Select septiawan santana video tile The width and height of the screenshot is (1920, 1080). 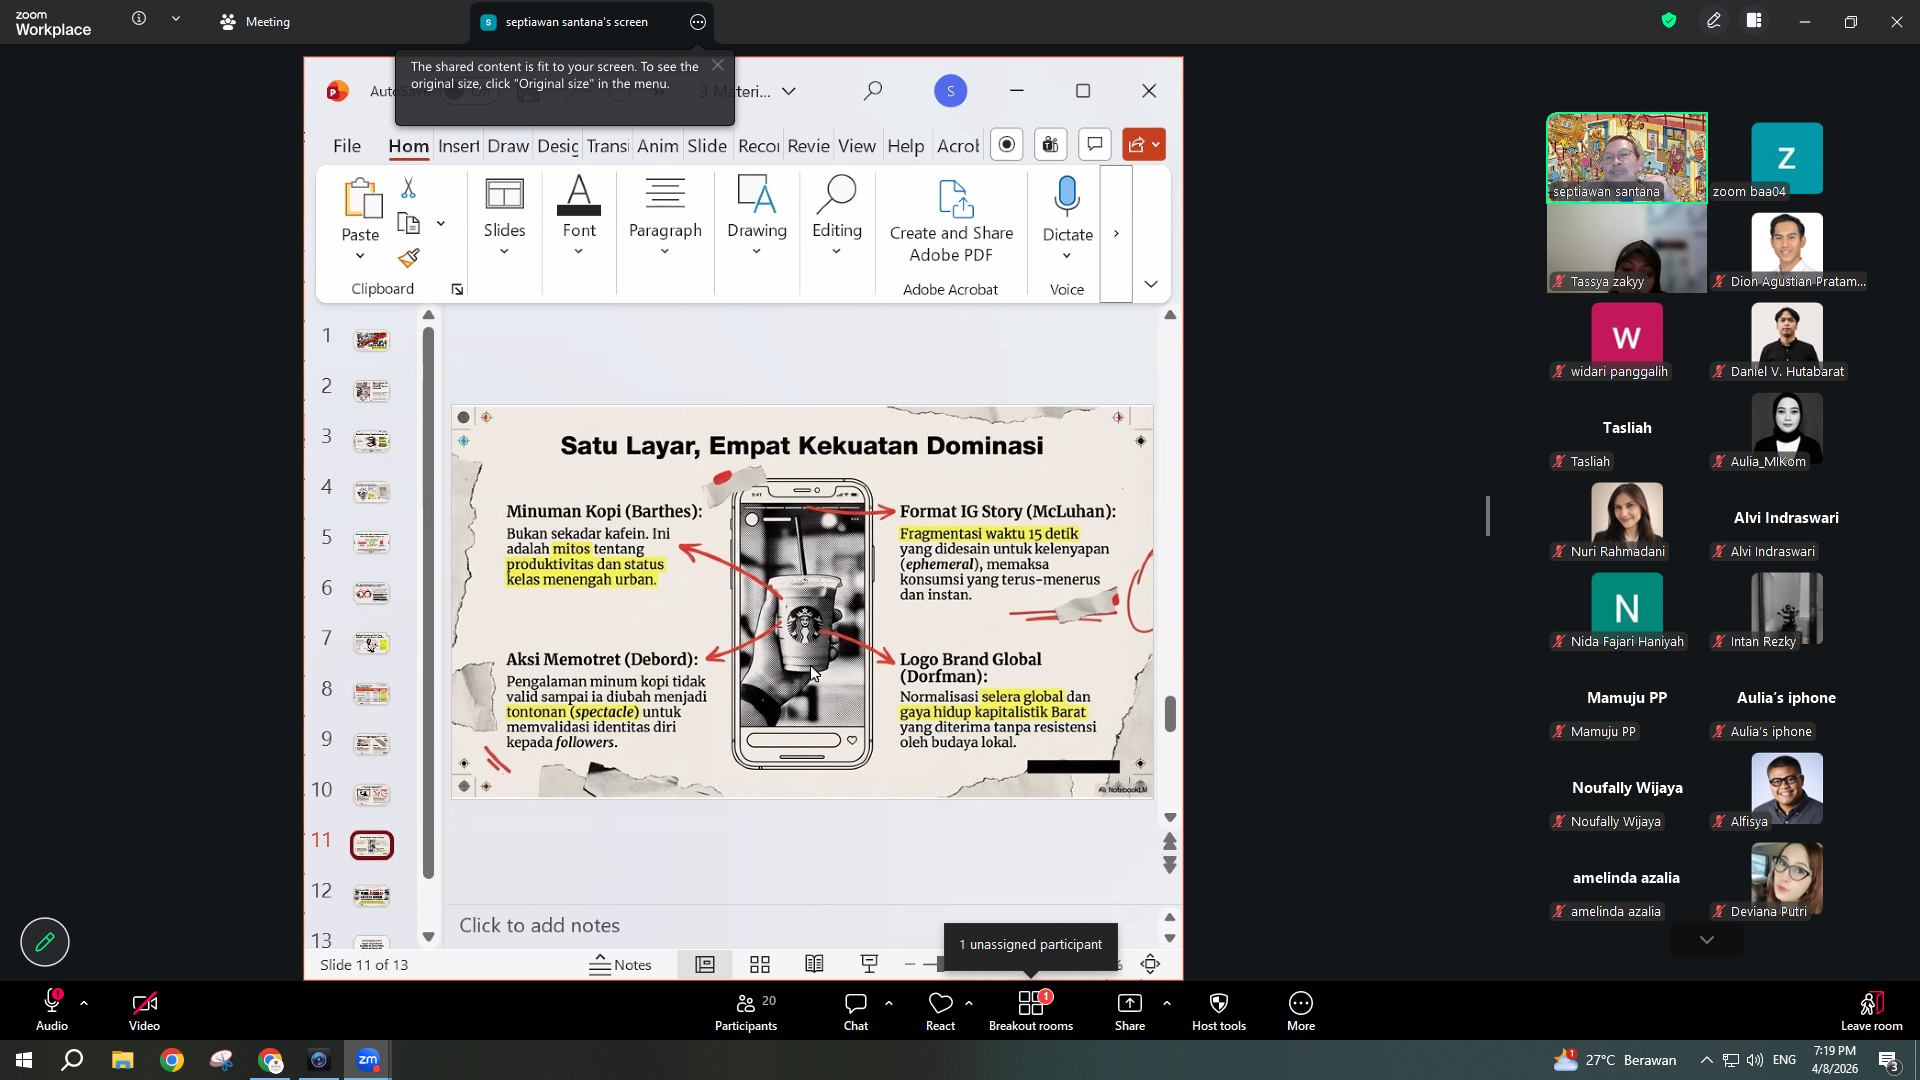[1627, 158]
